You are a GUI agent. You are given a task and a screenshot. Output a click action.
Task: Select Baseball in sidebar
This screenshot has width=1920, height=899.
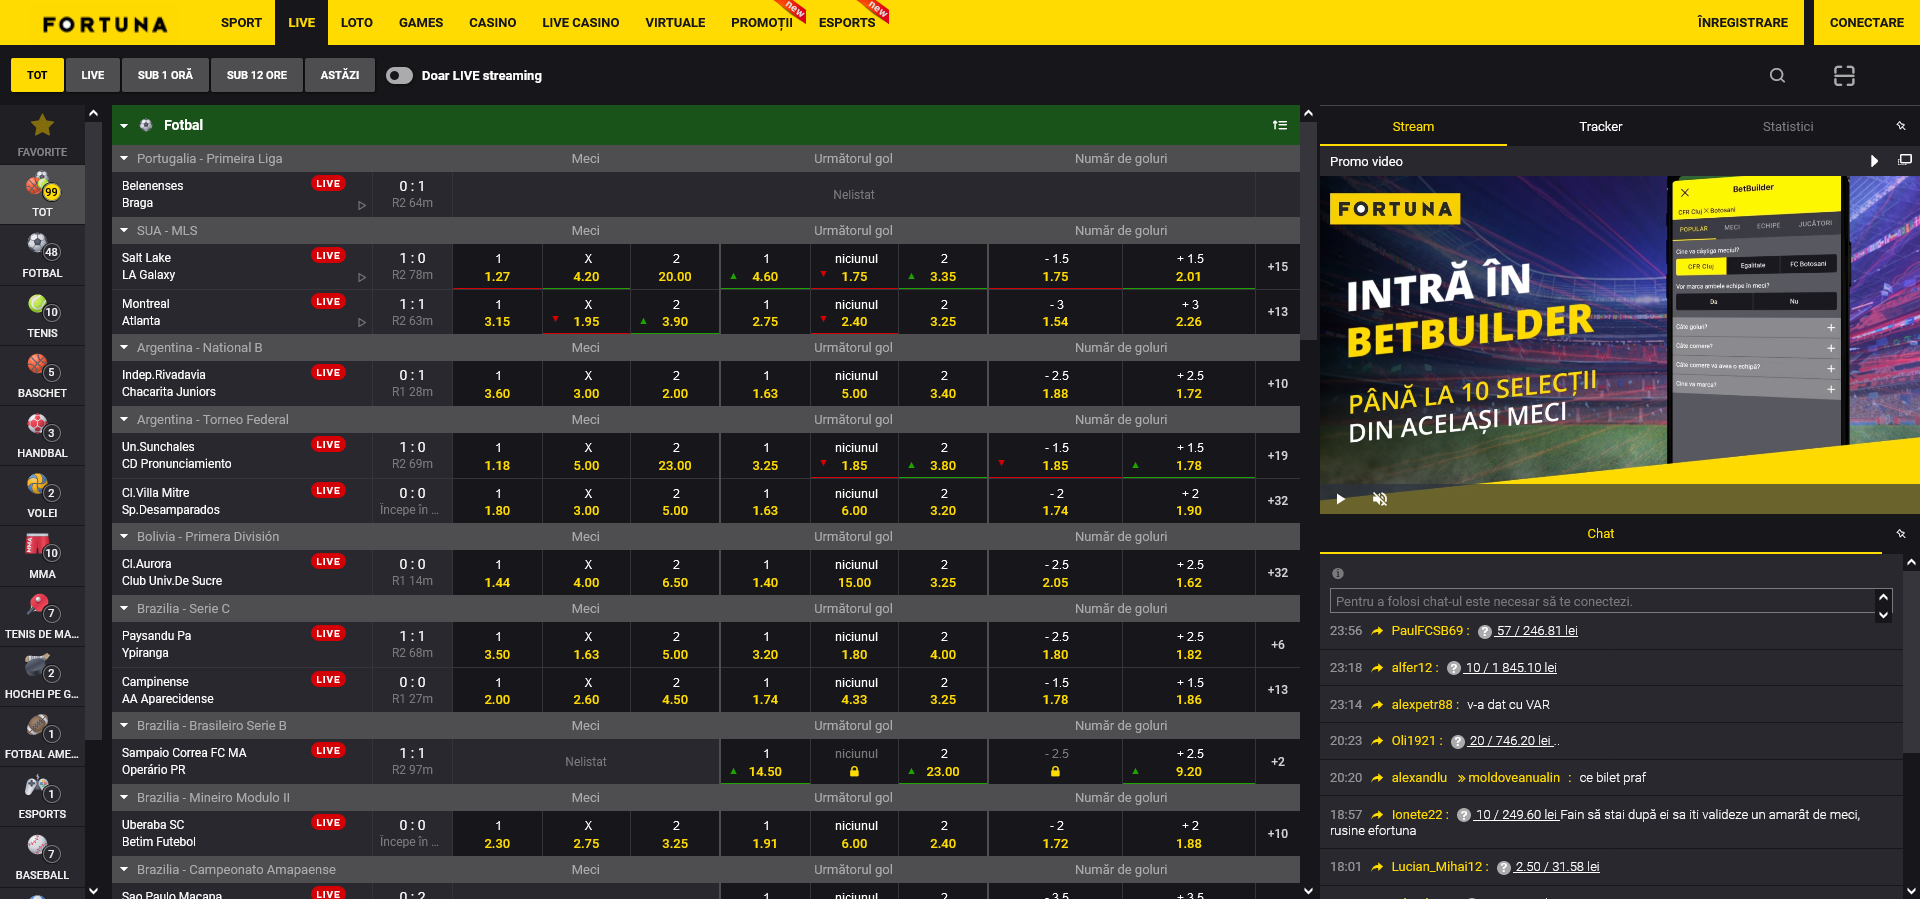42,857
